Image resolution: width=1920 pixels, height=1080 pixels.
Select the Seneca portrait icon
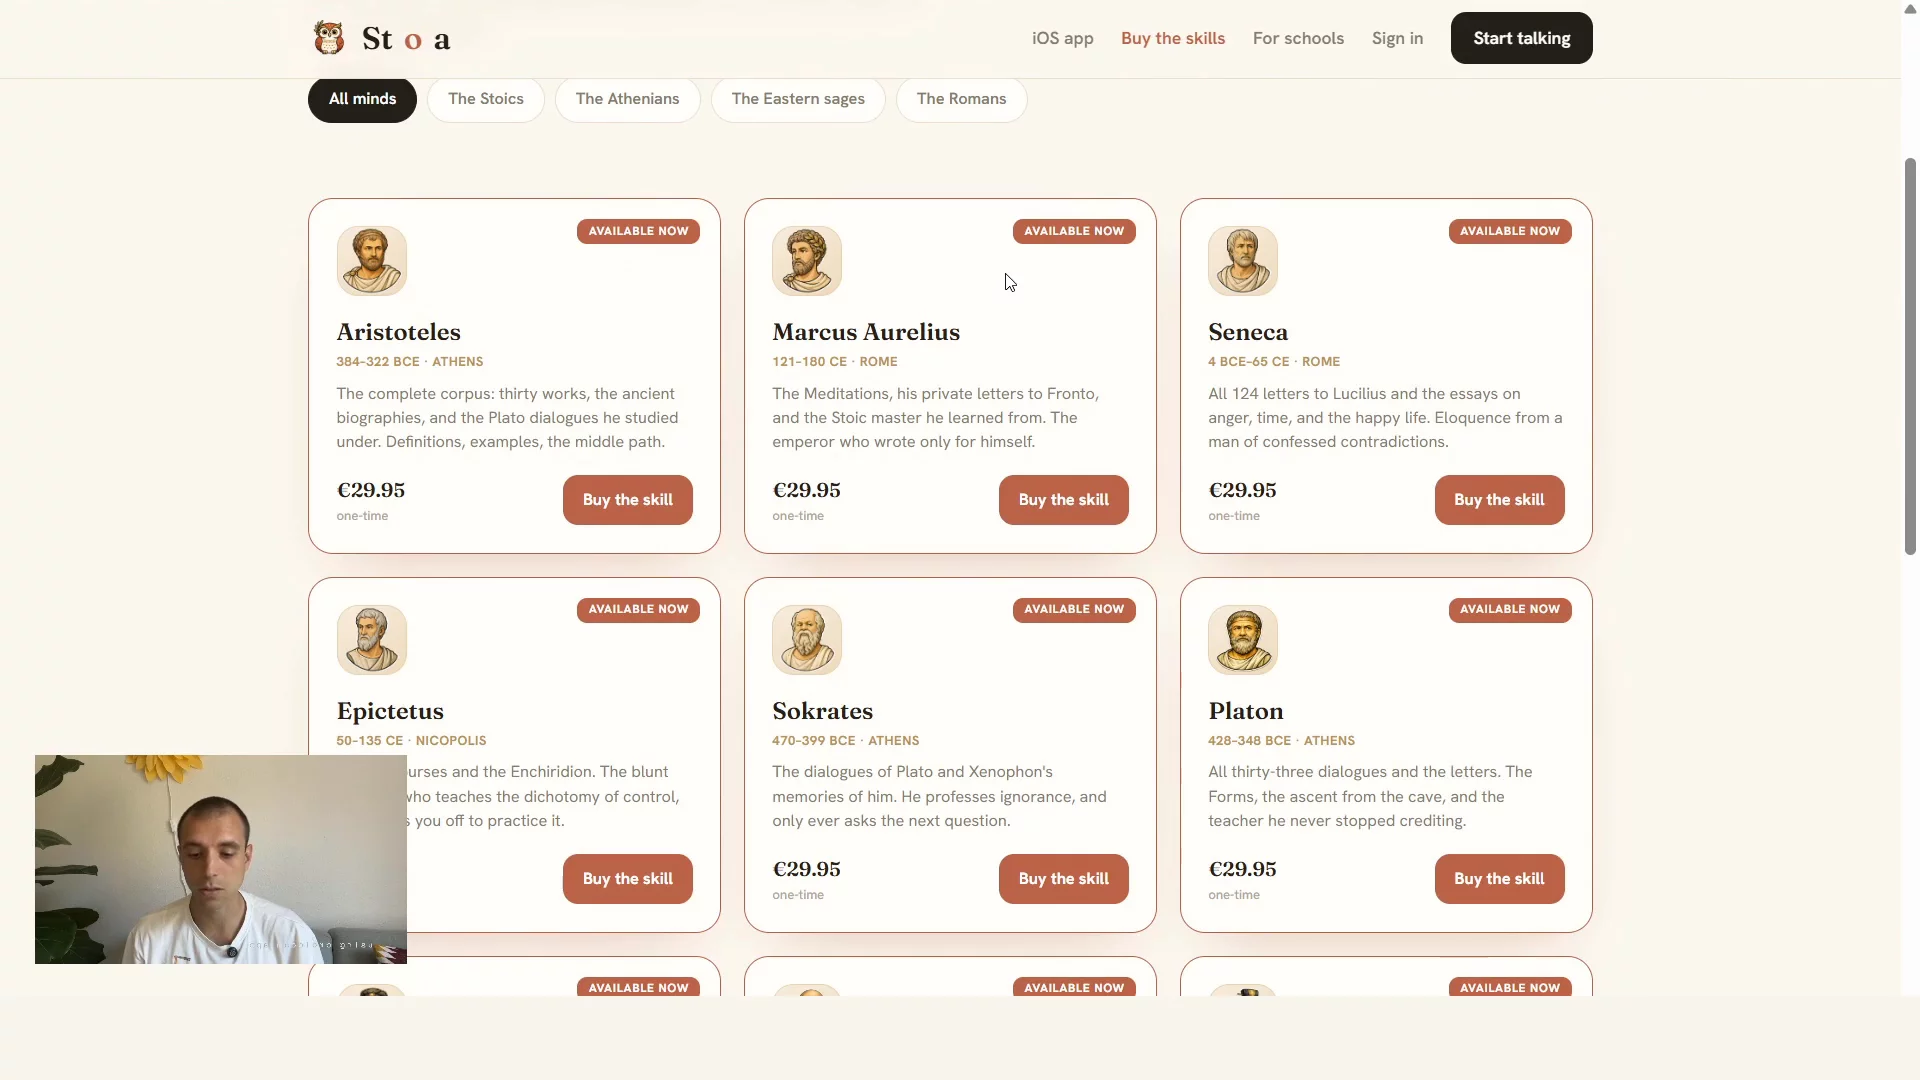tap(1243, 261)
